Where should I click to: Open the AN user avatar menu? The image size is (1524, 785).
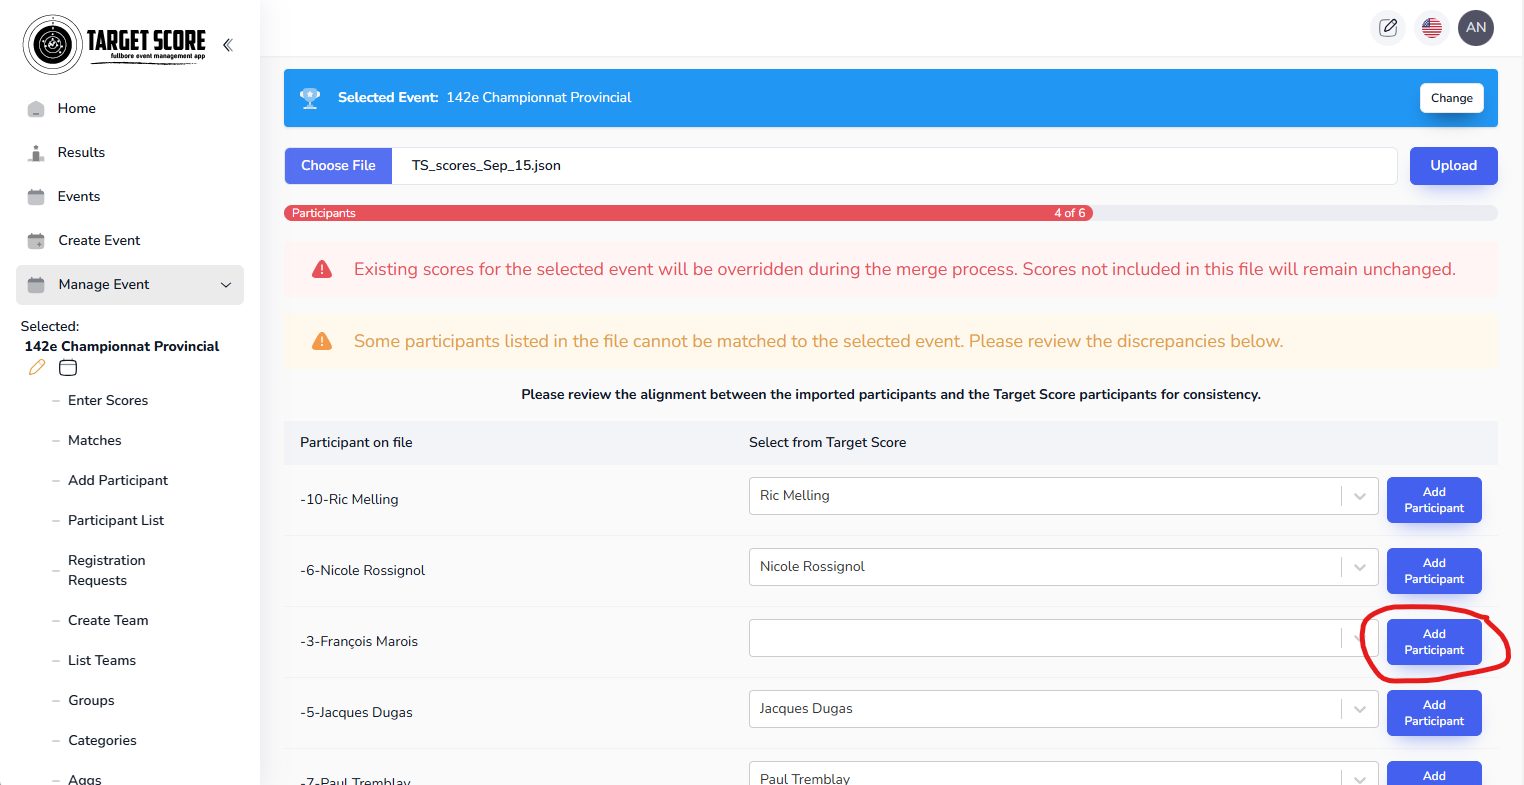(x=1476, y=28)
